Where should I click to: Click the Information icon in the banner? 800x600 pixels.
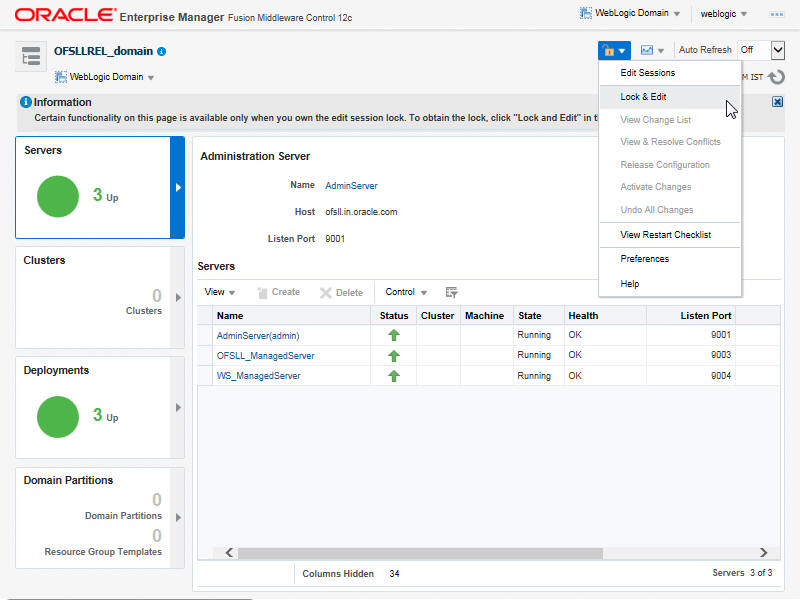click(26, 102)
